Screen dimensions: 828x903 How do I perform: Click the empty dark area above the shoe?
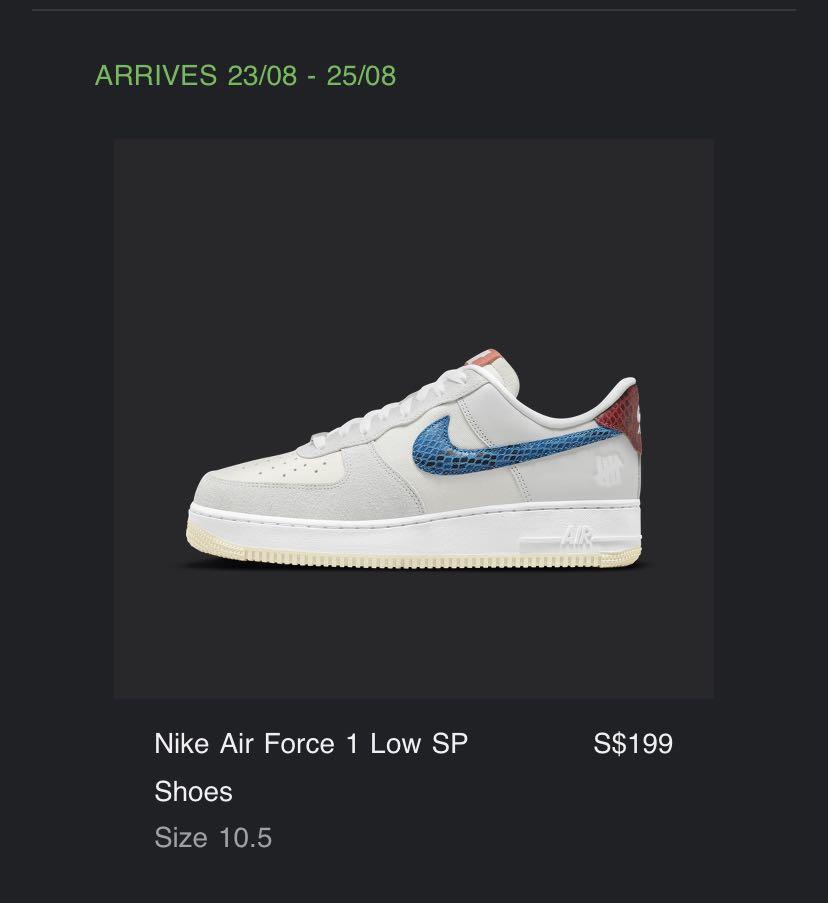pos(413,242)
